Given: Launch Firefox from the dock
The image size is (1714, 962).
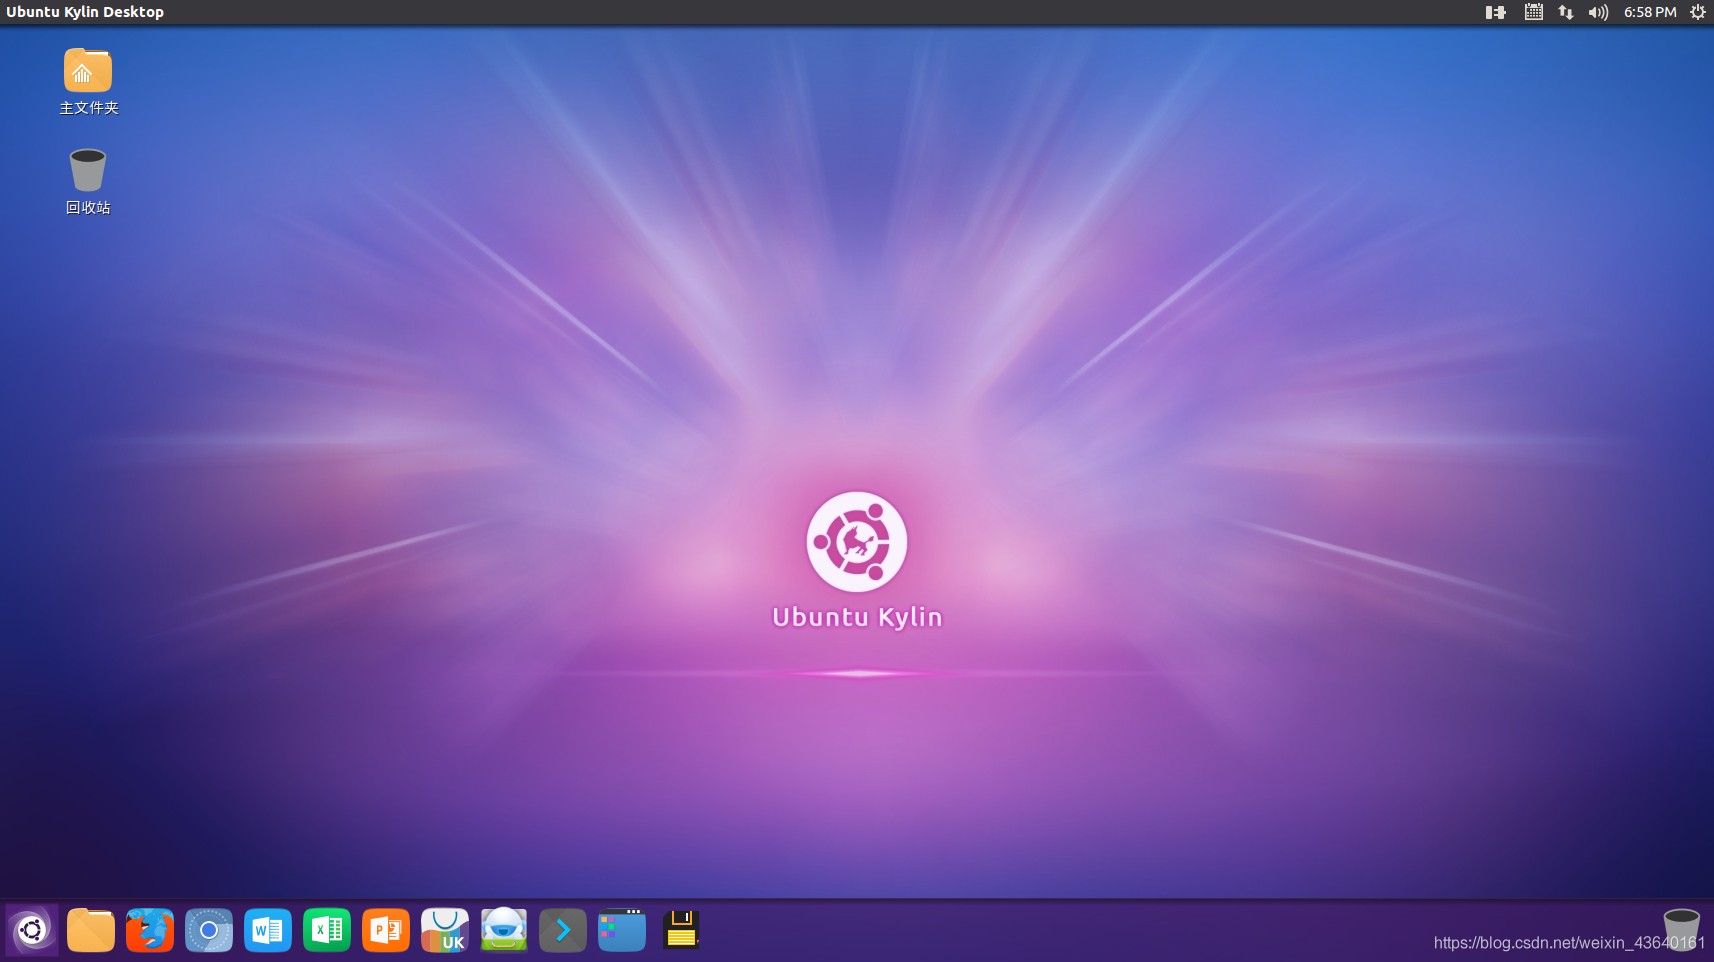Looking at the screenshot, I should coord(150,931).
